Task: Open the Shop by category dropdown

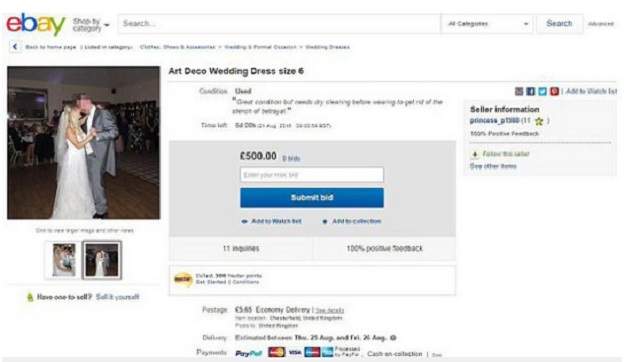Action: 91,24
